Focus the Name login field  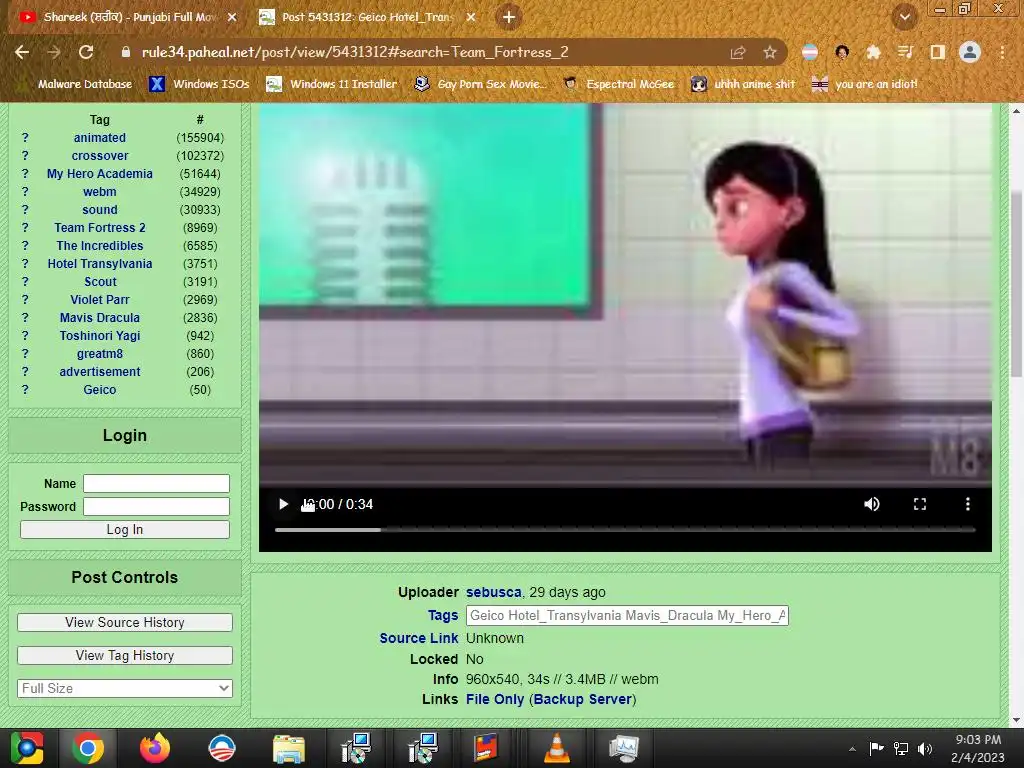click(x=156, y=483)
